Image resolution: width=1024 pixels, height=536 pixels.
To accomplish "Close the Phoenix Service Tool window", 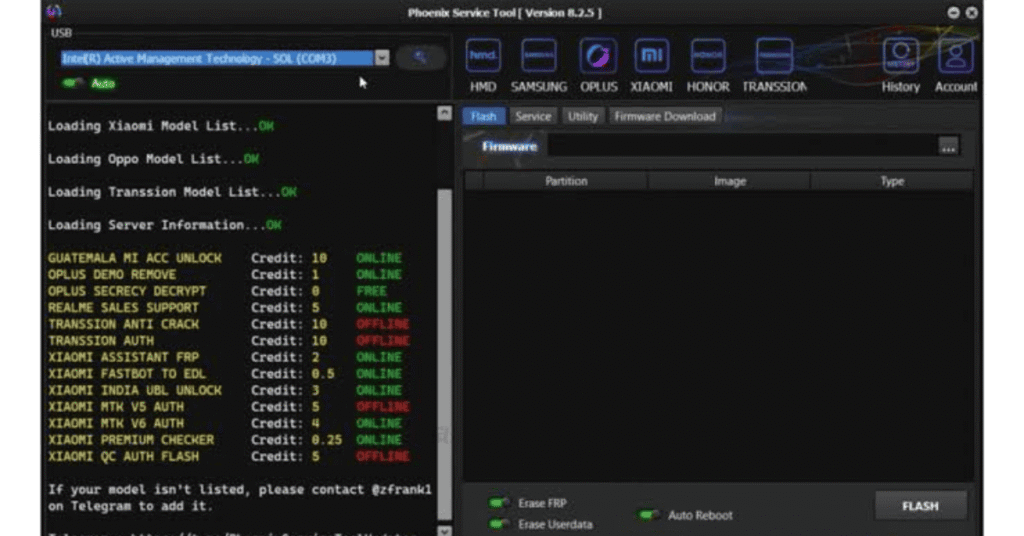I will click(971, 12).
